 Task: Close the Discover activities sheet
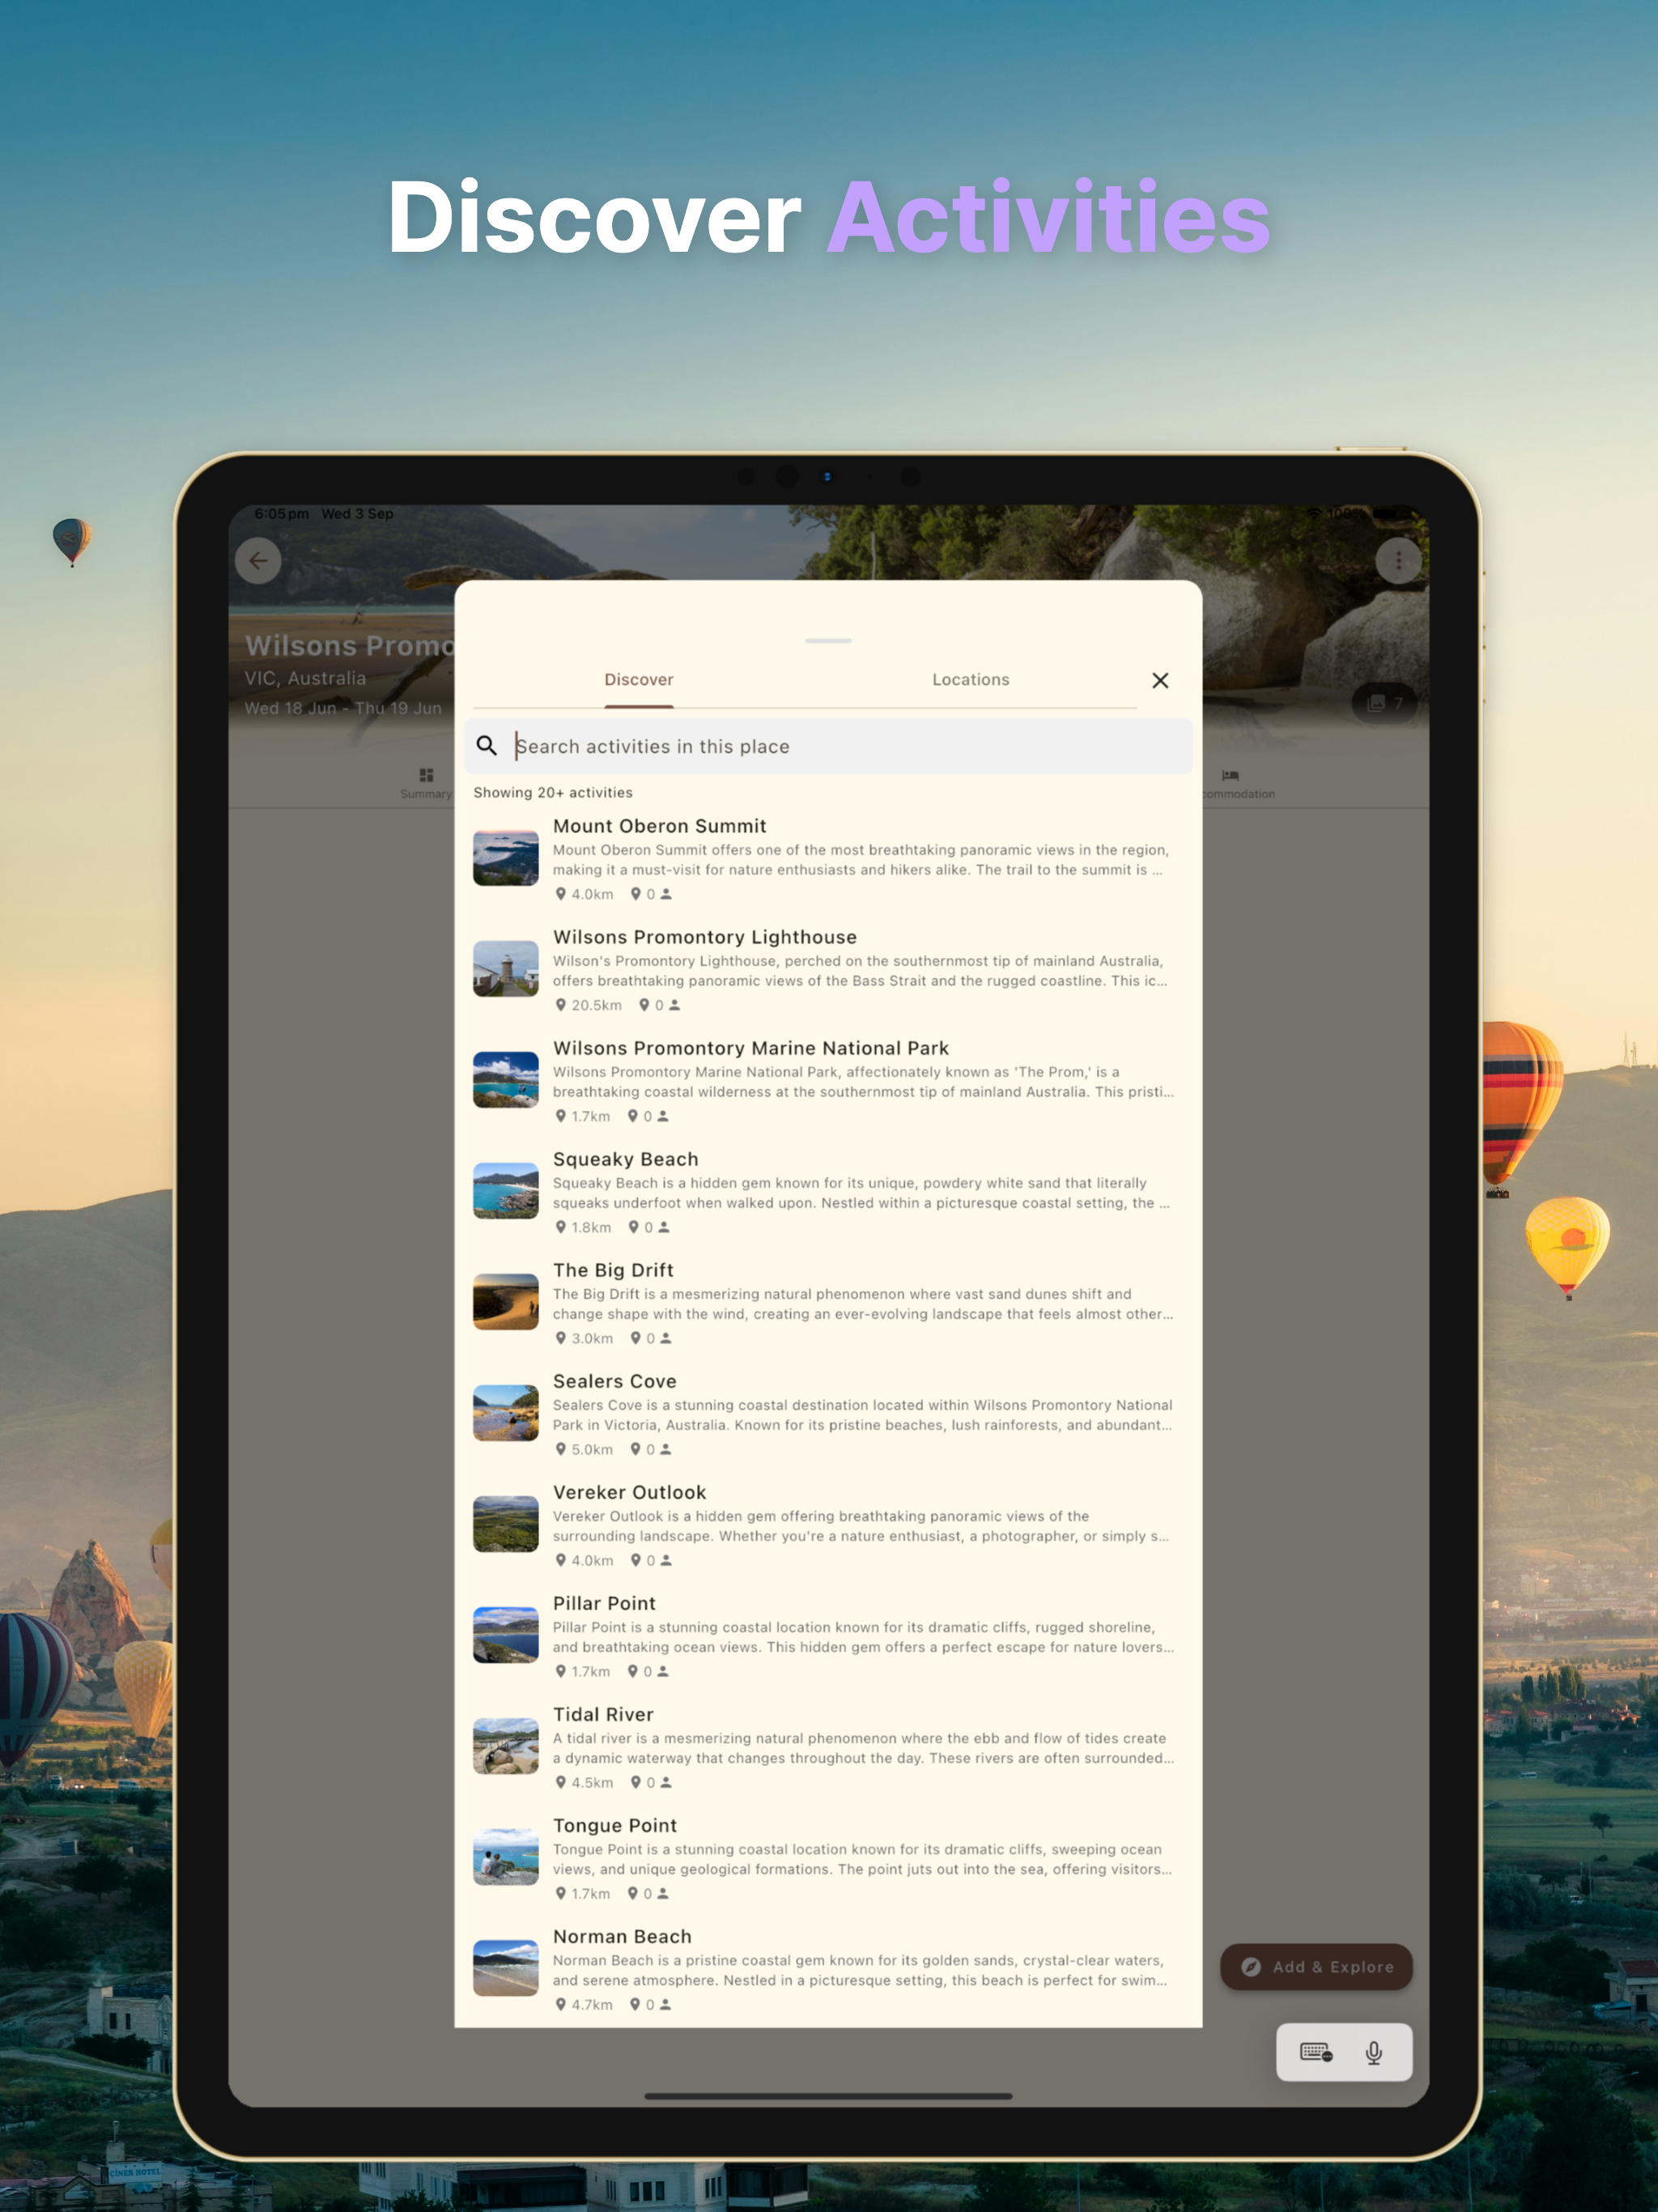pos(1160,680)
